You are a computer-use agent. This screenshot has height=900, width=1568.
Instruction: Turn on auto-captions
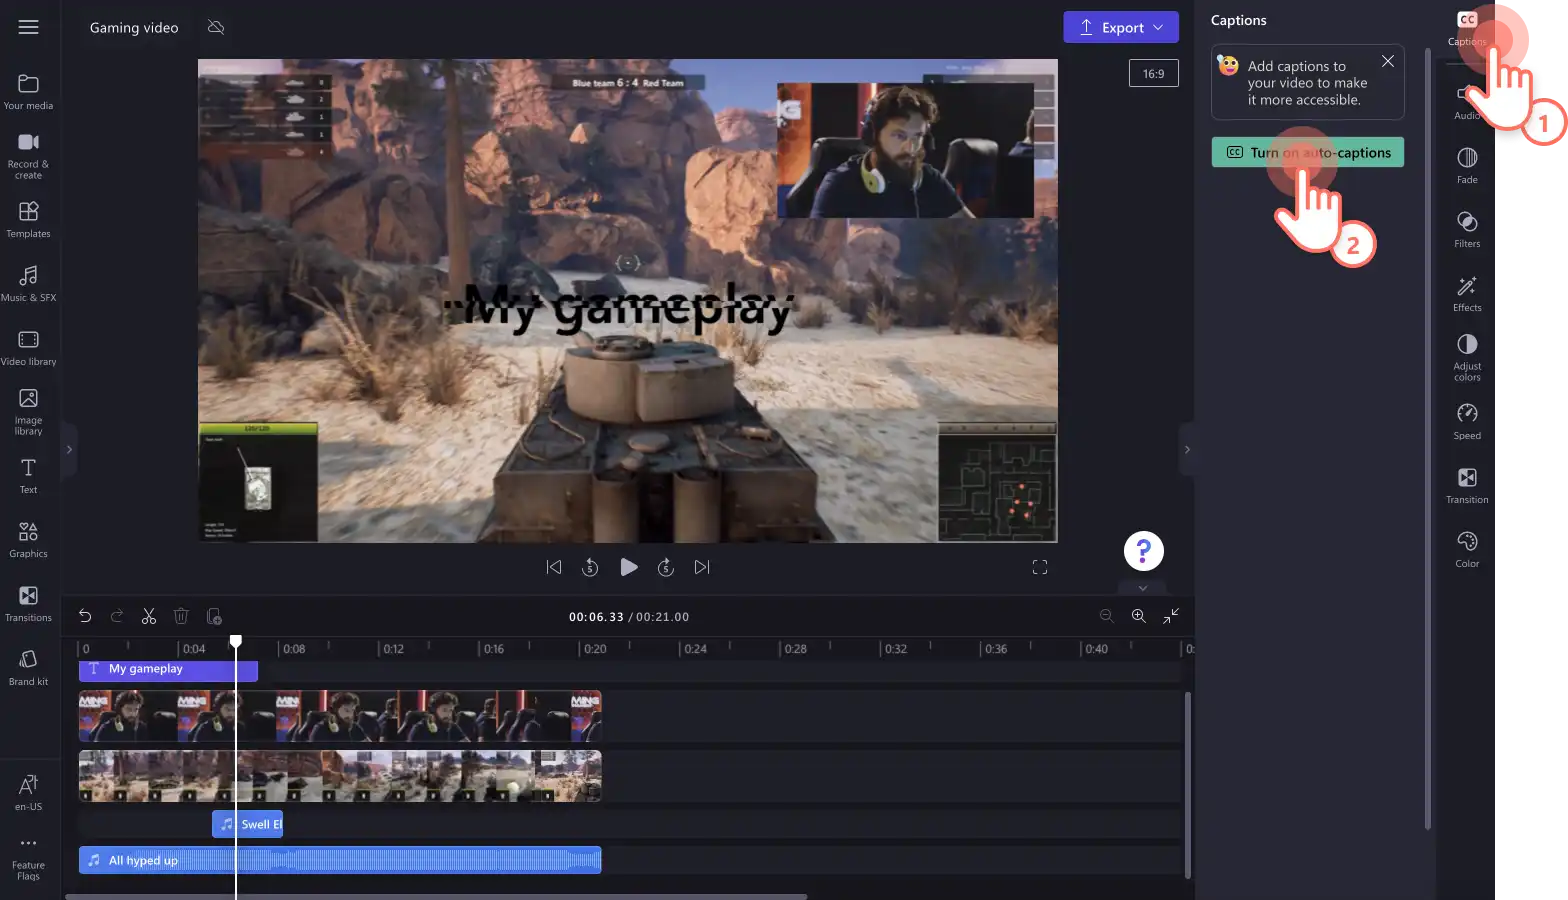(1307, 152)
